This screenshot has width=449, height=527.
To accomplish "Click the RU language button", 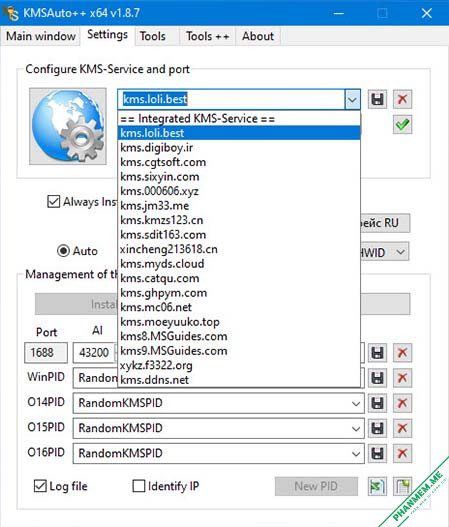I will point(384,223).
